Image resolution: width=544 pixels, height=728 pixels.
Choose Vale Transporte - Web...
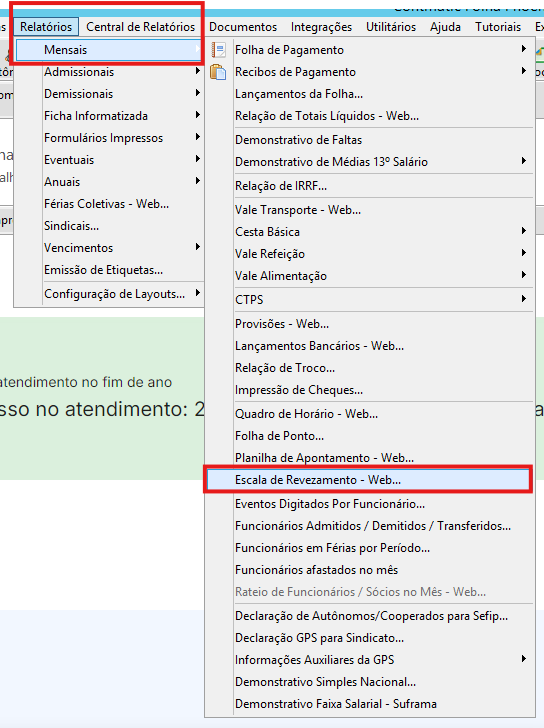370,210
